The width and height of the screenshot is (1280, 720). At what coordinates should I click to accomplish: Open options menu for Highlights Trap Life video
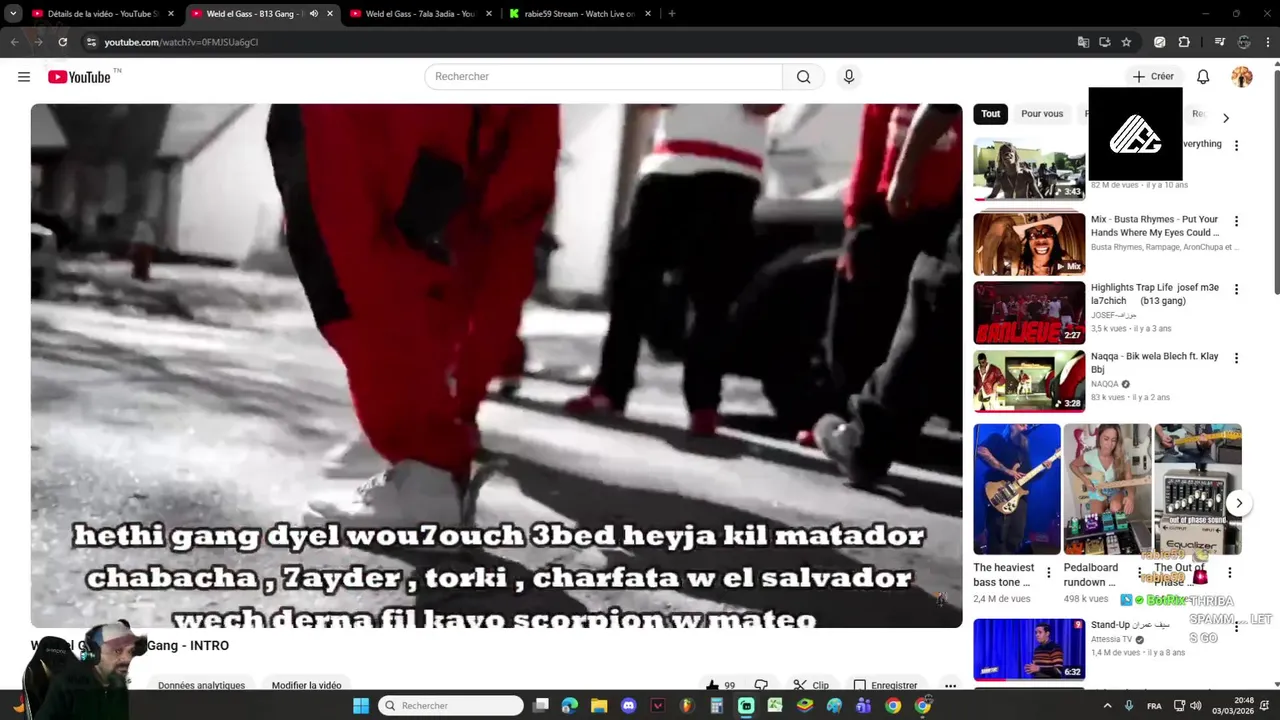[1236, 290]
